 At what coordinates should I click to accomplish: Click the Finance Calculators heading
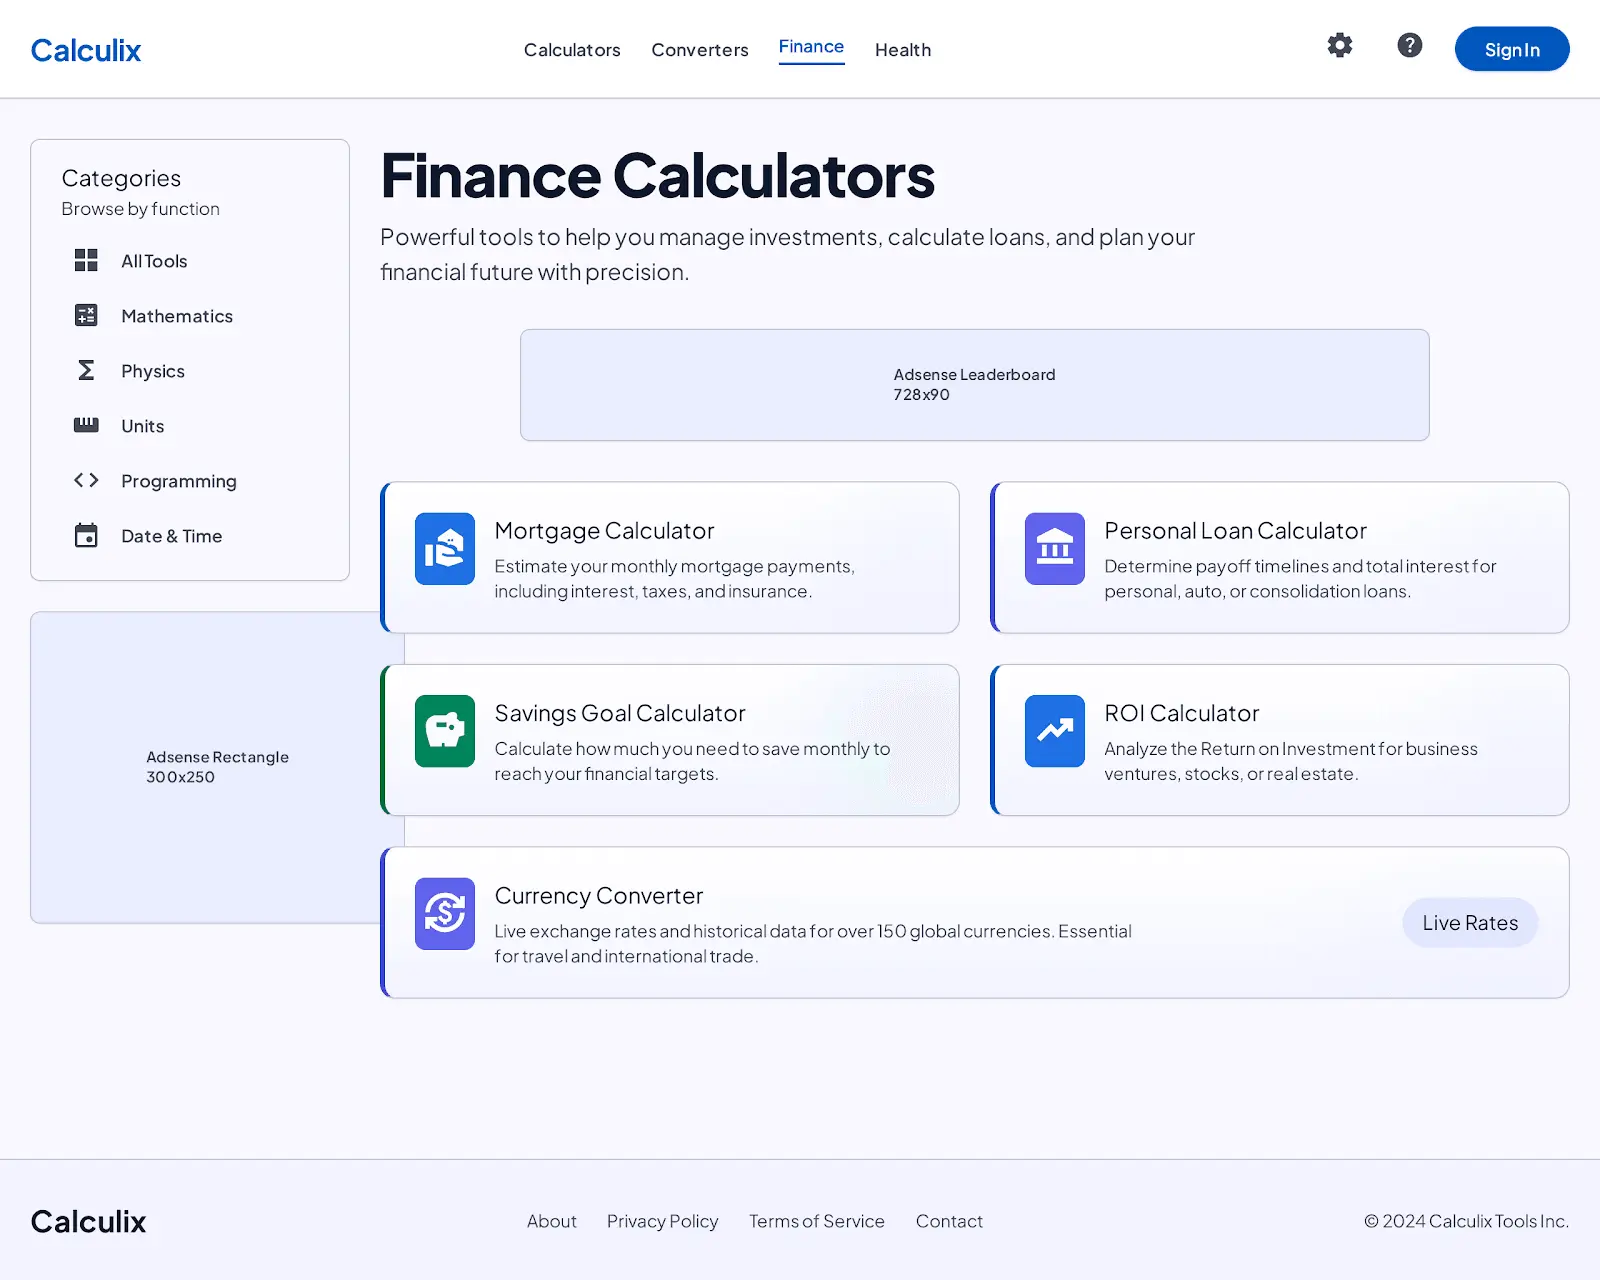coord(658,176)
